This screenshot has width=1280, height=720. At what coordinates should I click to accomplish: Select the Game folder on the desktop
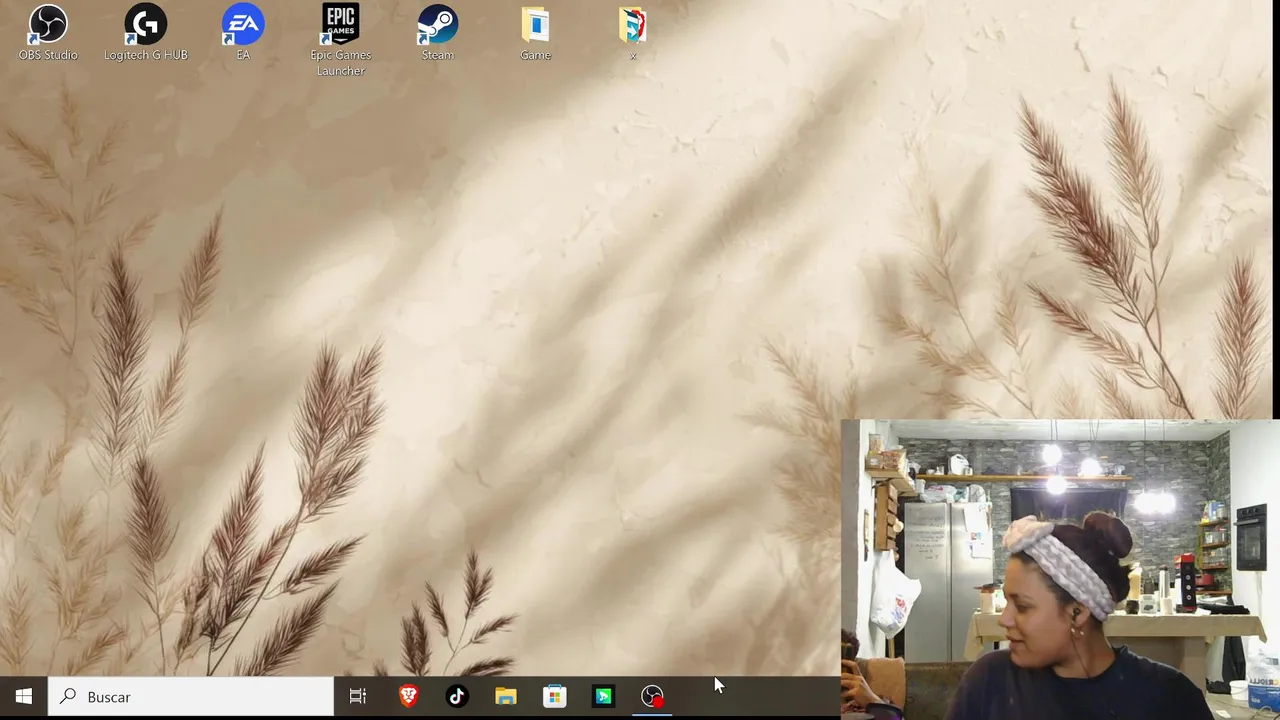point(535,33)
